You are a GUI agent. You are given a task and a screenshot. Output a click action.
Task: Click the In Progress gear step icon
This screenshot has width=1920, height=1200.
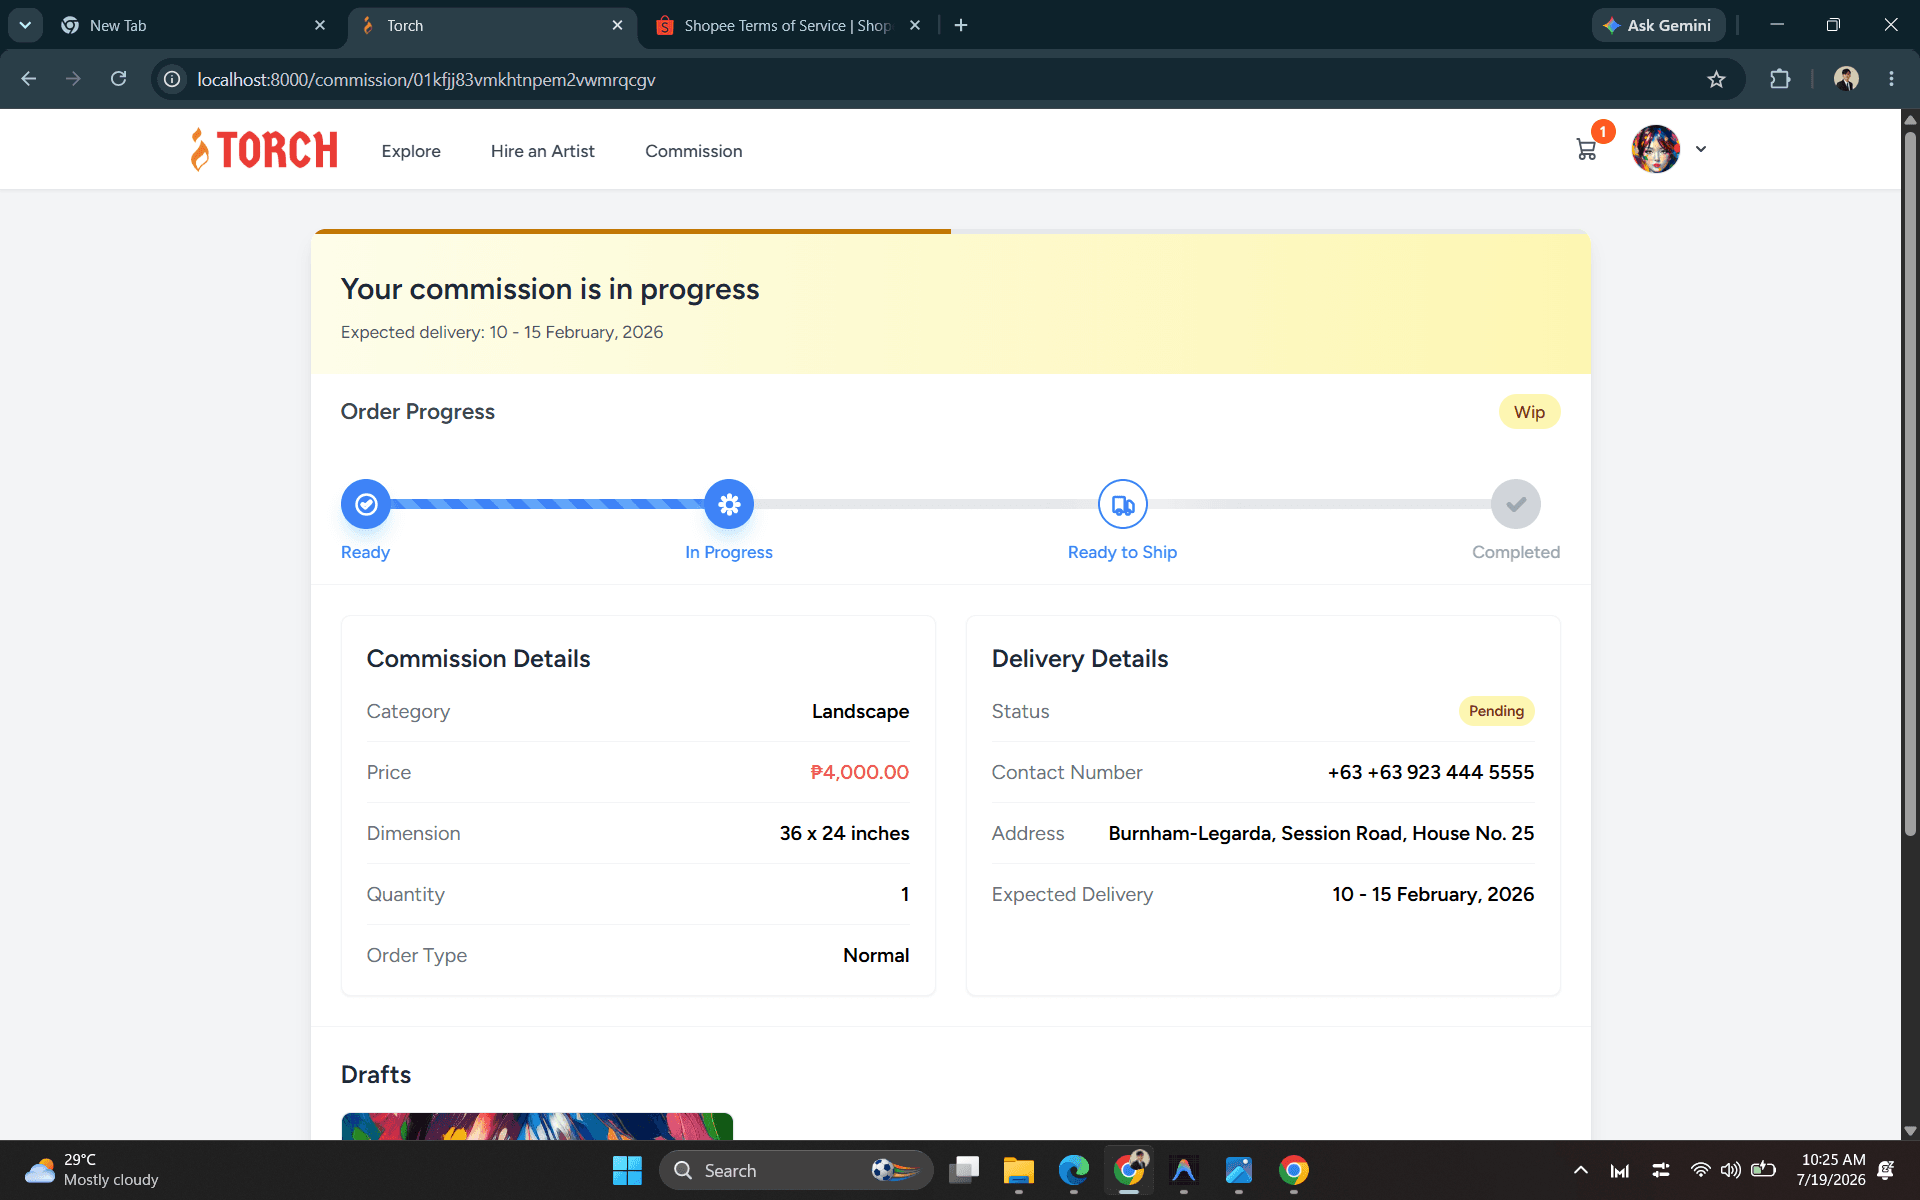click(x=729, y=504)
